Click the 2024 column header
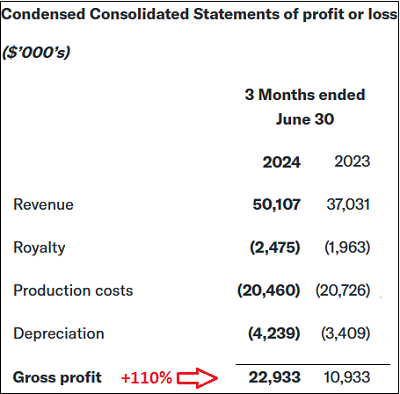 [x=282, y=162]
